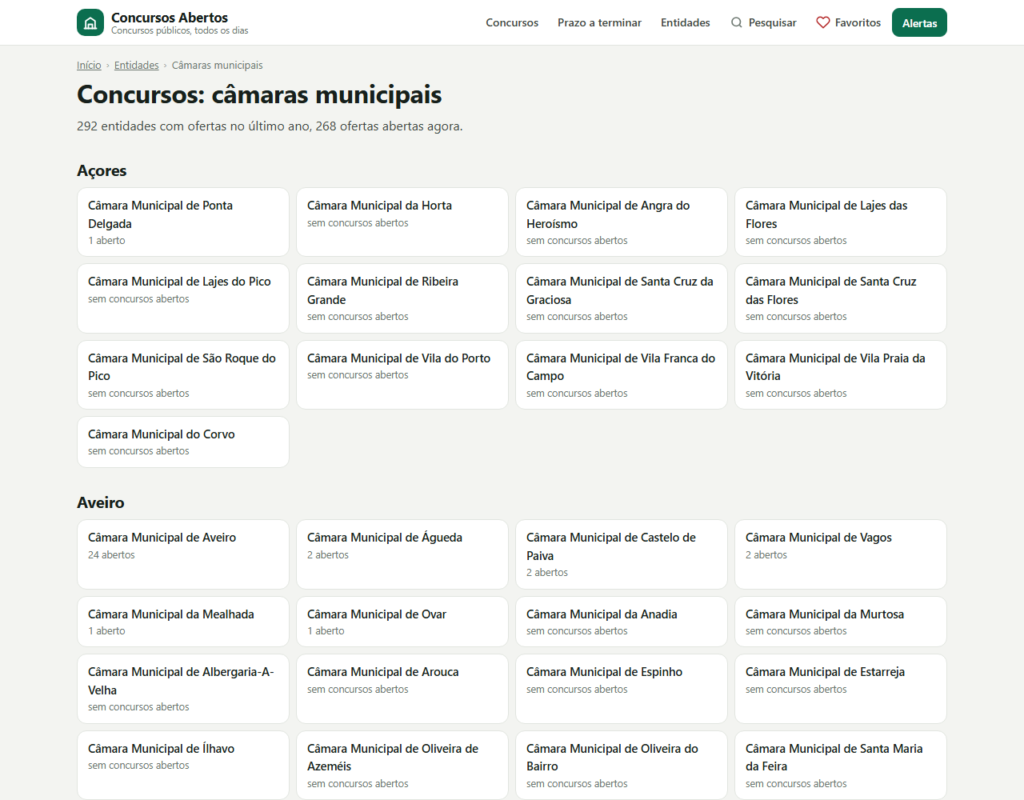This screenshot has width=1024, height=800.
Task: Open Câmara Municipal de Aveiro card
Action: pyautogui.click(x=183, y=554)
